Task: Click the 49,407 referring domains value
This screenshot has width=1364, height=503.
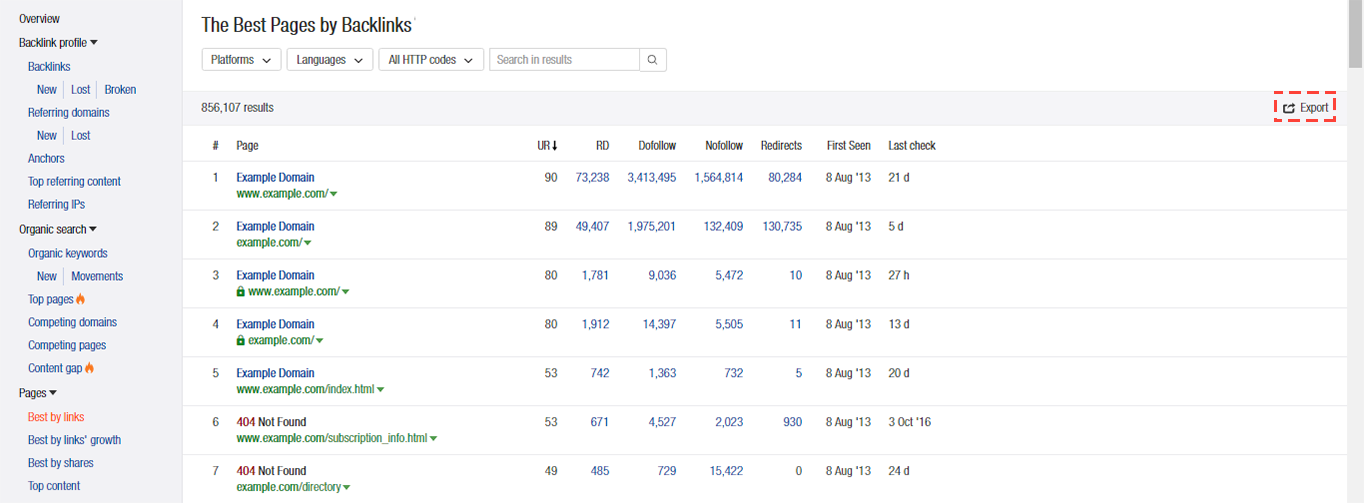Action: coord(592,227)
